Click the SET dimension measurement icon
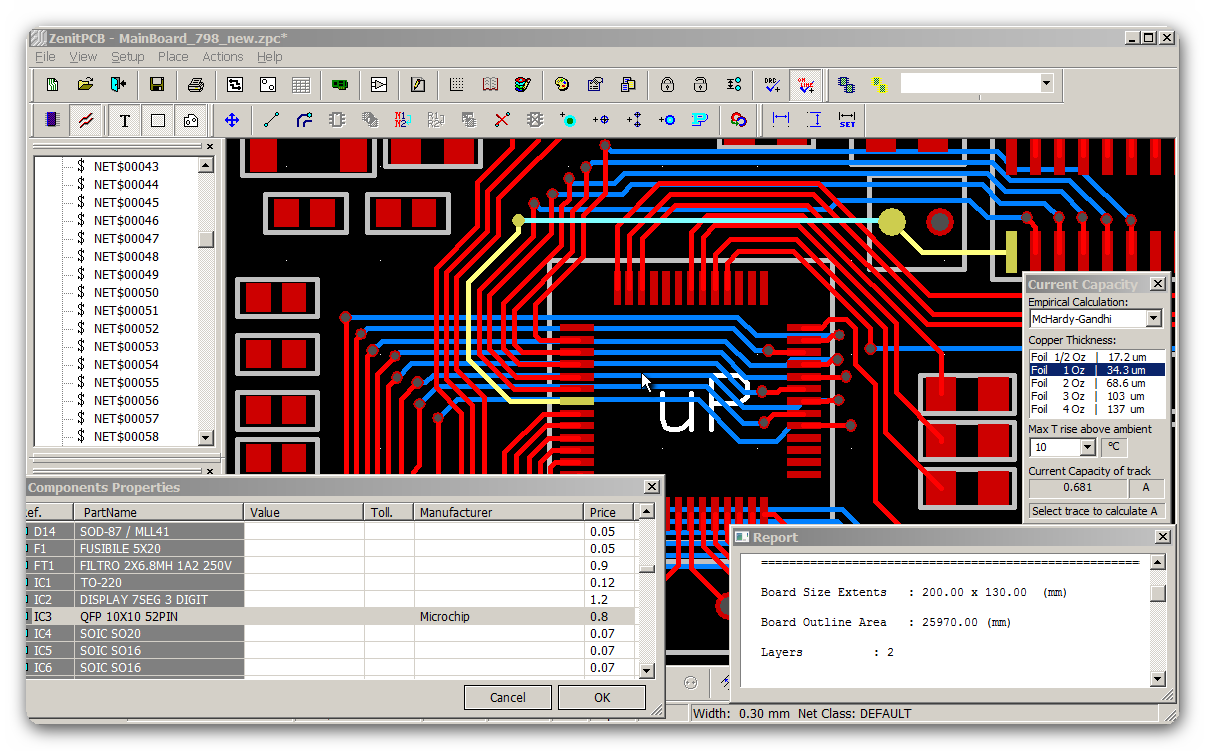Screen dimensions: 1206x751 click(x=847, y=121)
